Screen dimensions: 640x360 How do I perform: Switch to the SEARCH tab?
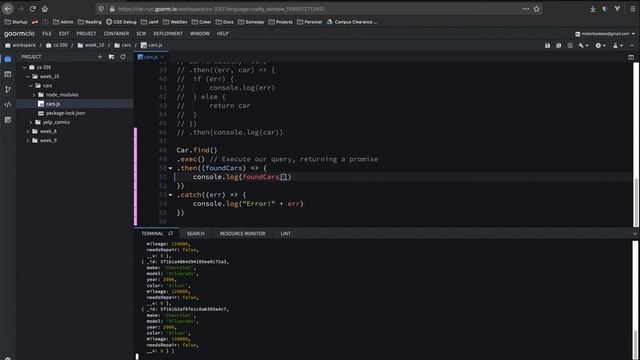click(196, 233)
